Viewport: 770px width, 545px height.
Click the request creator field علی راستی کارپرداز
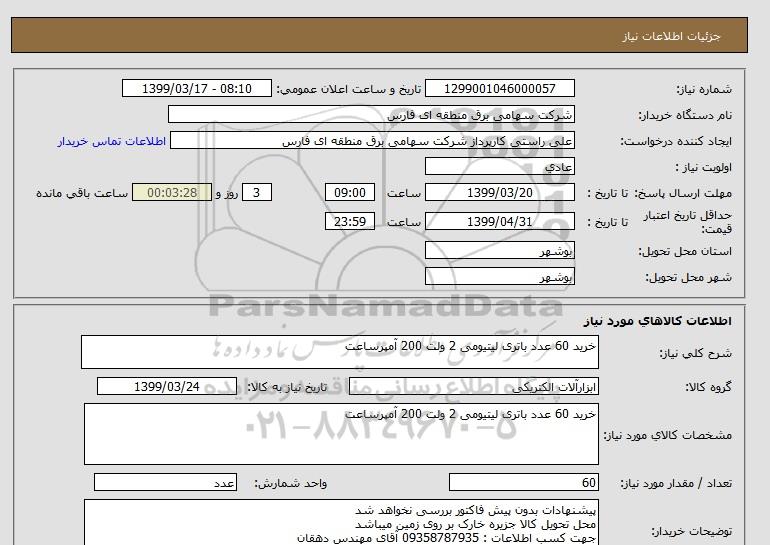tap(372, 140)
